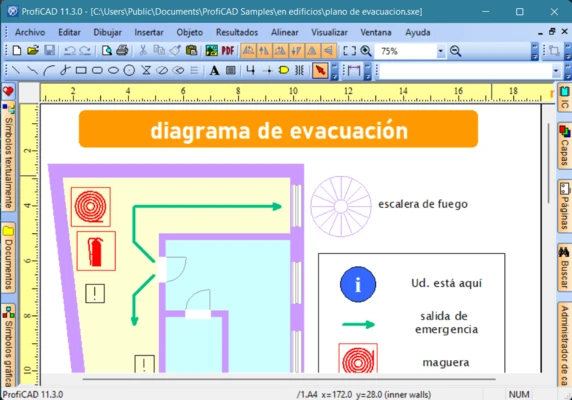Image resolution: width=572 pixels, height=400 pixels.
Task: Click the second orange mirror tool
Action: 264,51
